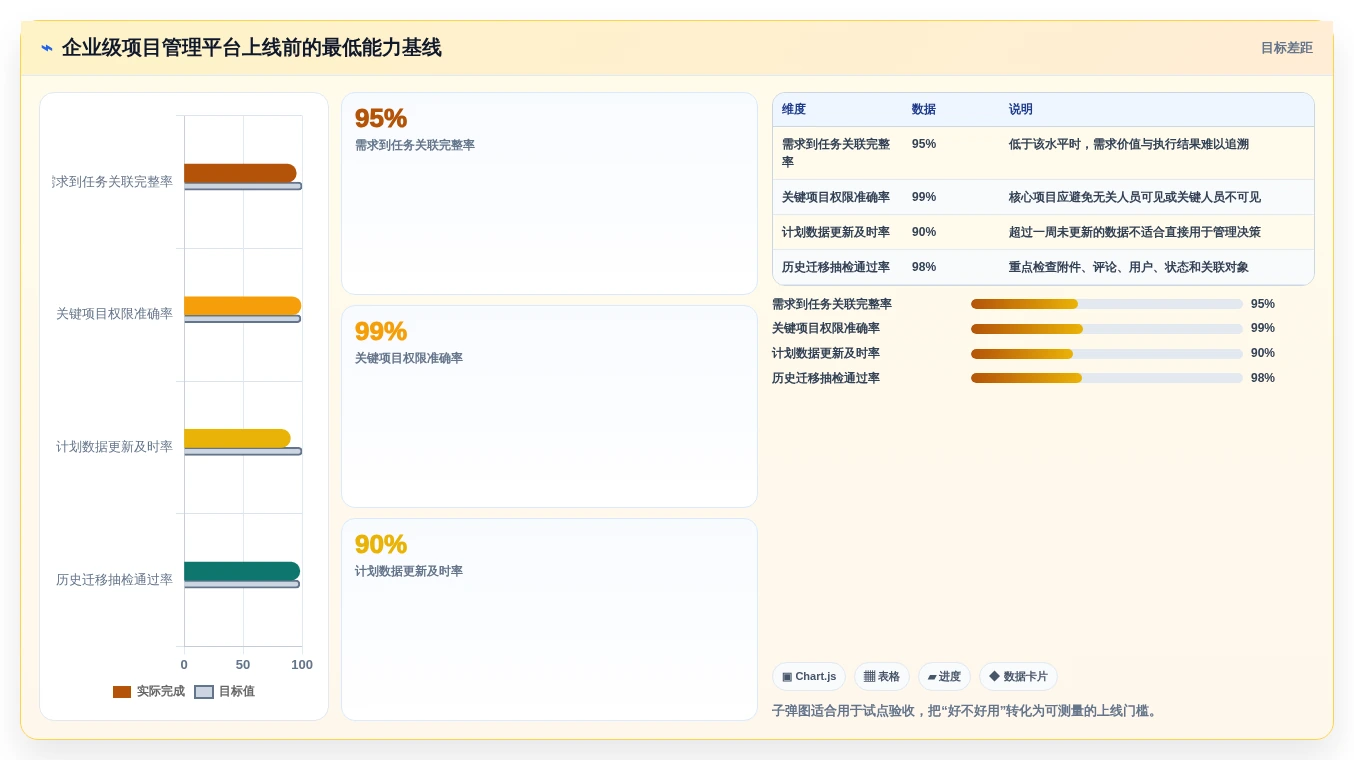The image size is (1354, 760).
Task: Click the page title 企业级项目管理平台上线前的最低能力基线
Action: tap(251, 48)
